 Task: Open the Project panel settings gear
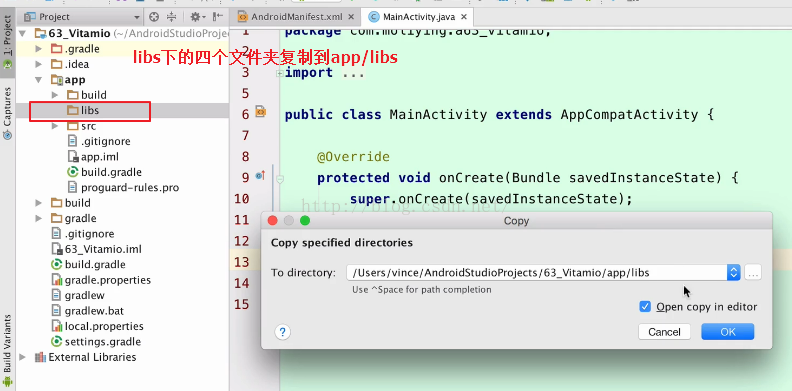(x=196, y=17)
